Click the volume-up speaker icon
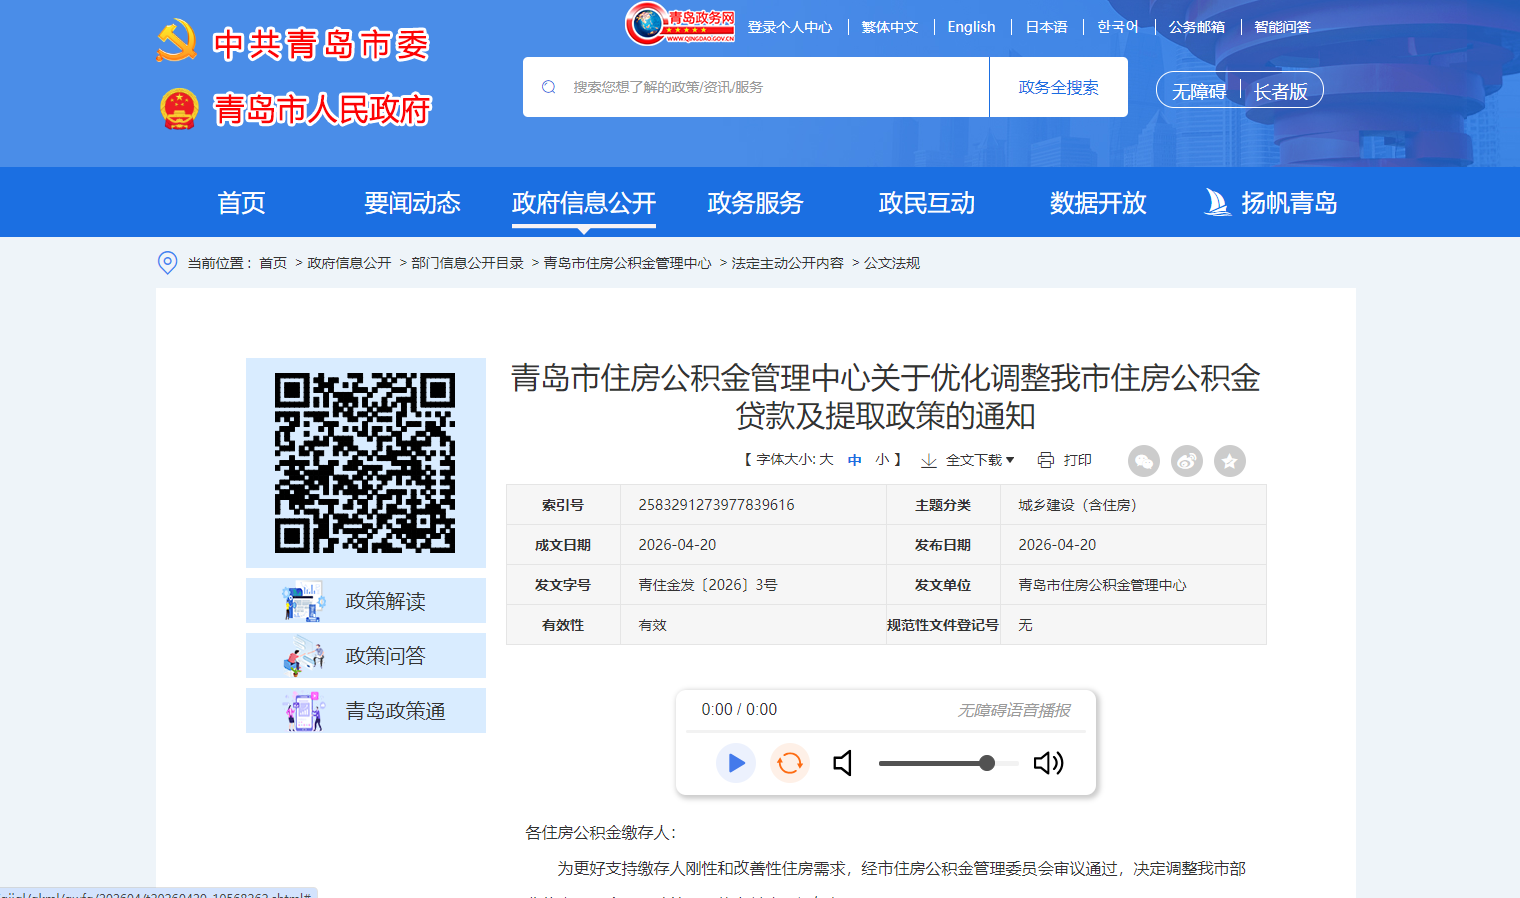Image resolution: width=1520 pixels, height=898 pixels. point(1048,763)
